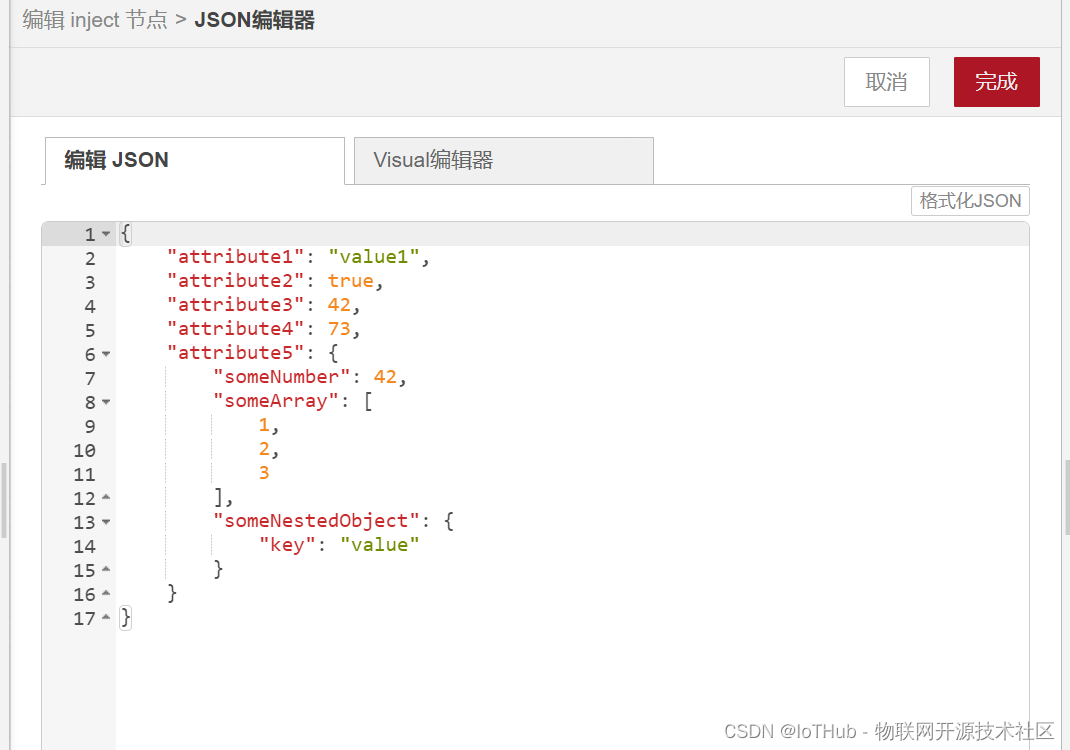Click line number 4 in the gutter
The height and width of the screenshot is (750, 1070).
(89, 304)
